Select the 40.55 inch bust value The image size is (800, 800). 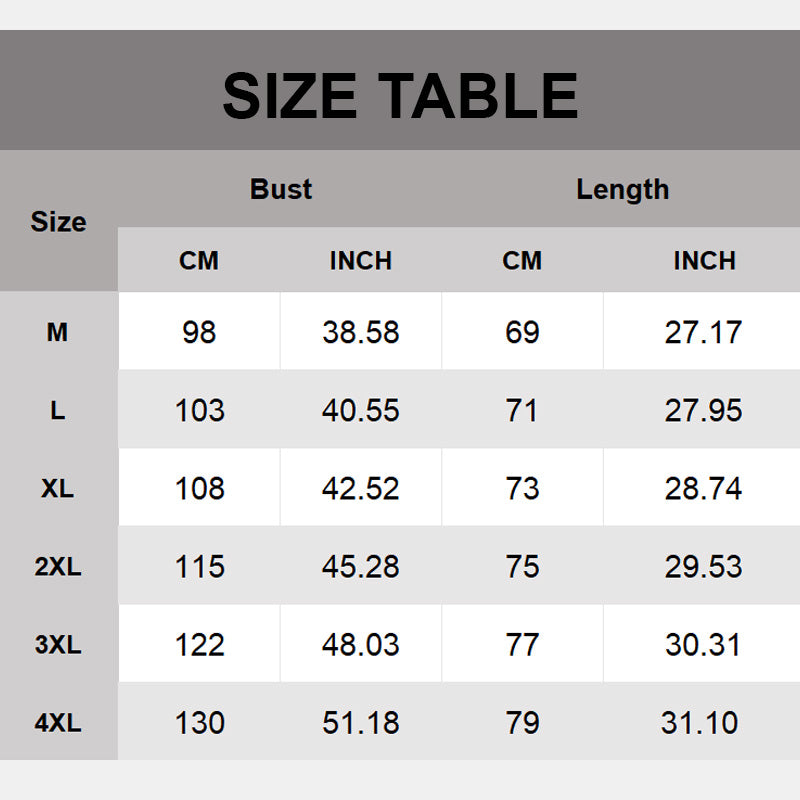coord(361,410)
